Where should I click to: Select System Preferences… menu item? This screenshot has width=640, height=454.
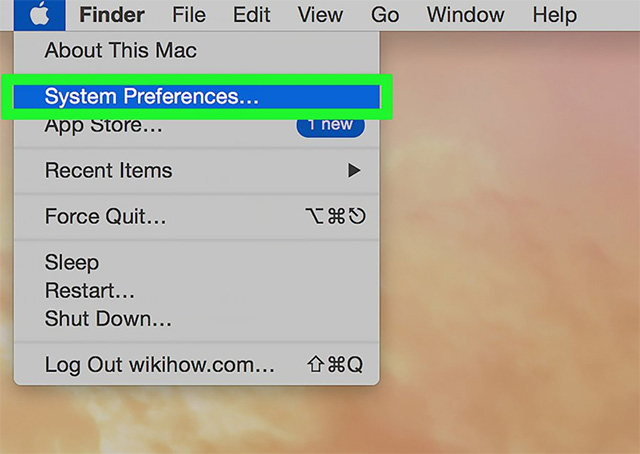197,97
